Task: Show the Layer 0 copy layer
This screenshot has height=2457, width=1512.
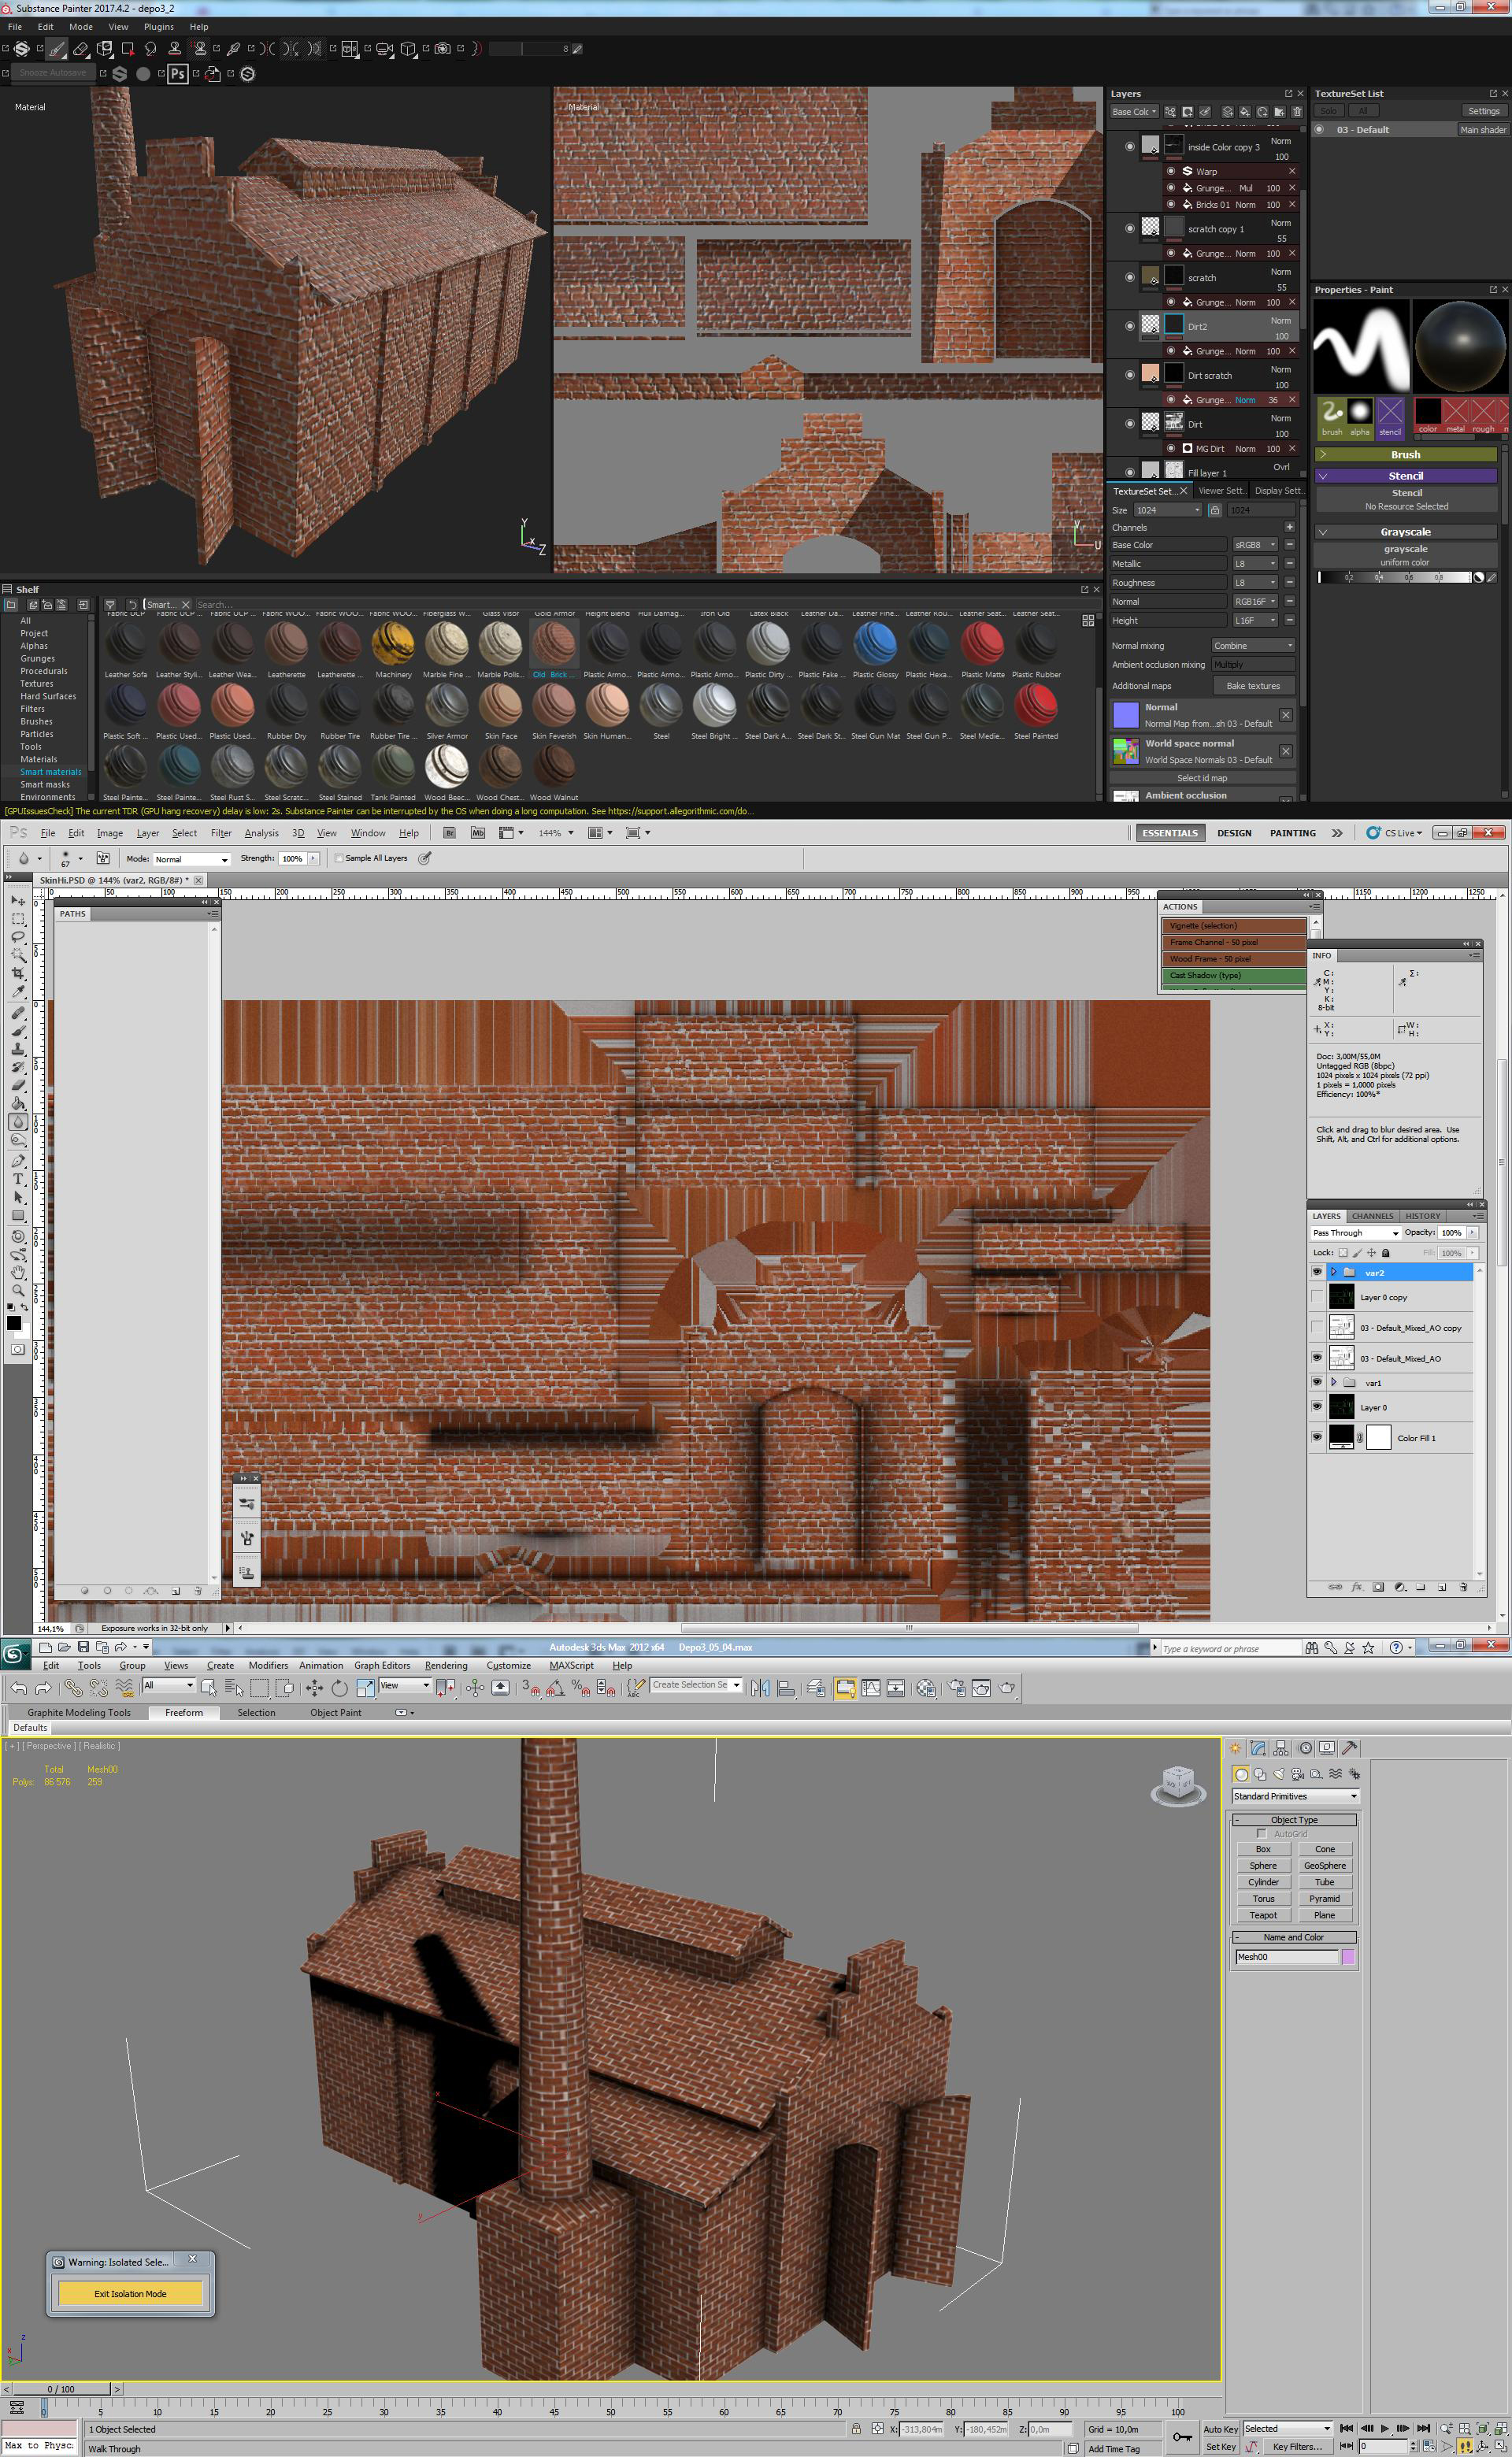Action: pos(1316,1297)
